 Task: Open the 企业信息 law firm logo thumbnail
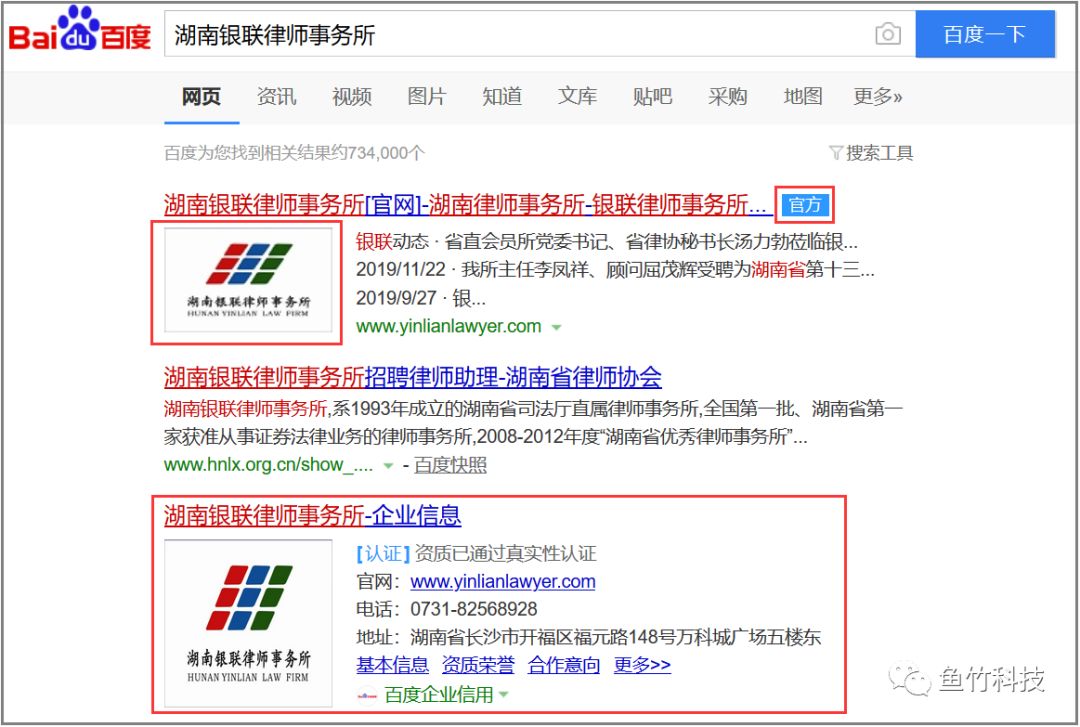248,625
